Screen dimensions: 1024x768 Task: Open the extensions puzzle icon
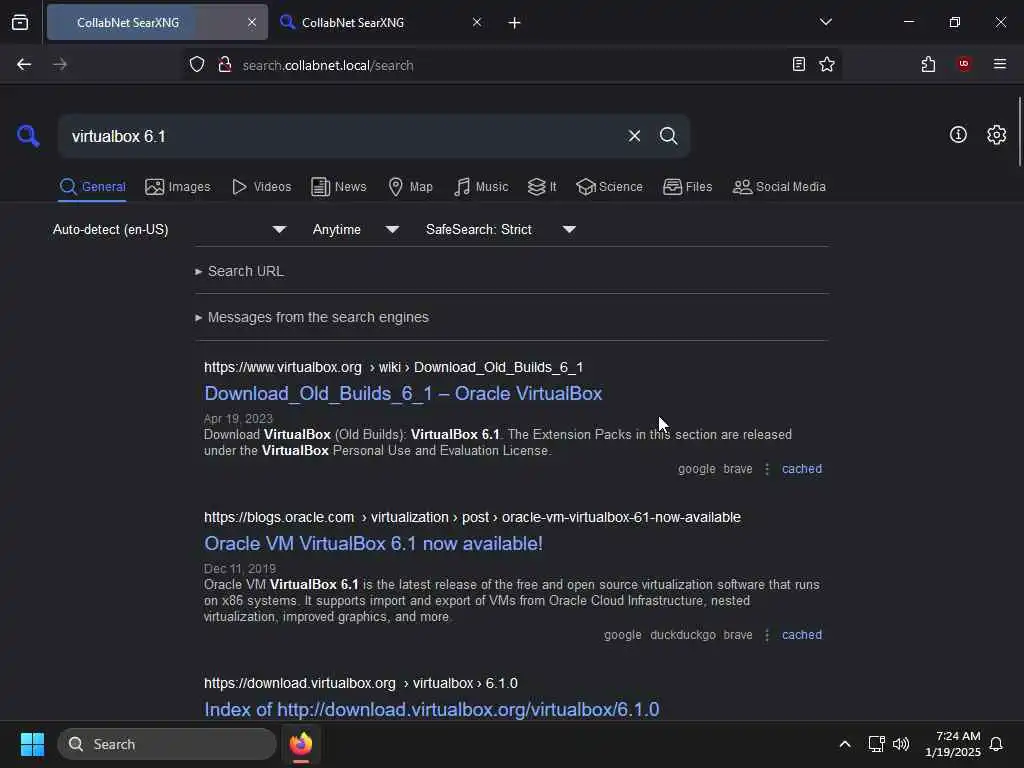click(928, 64)
